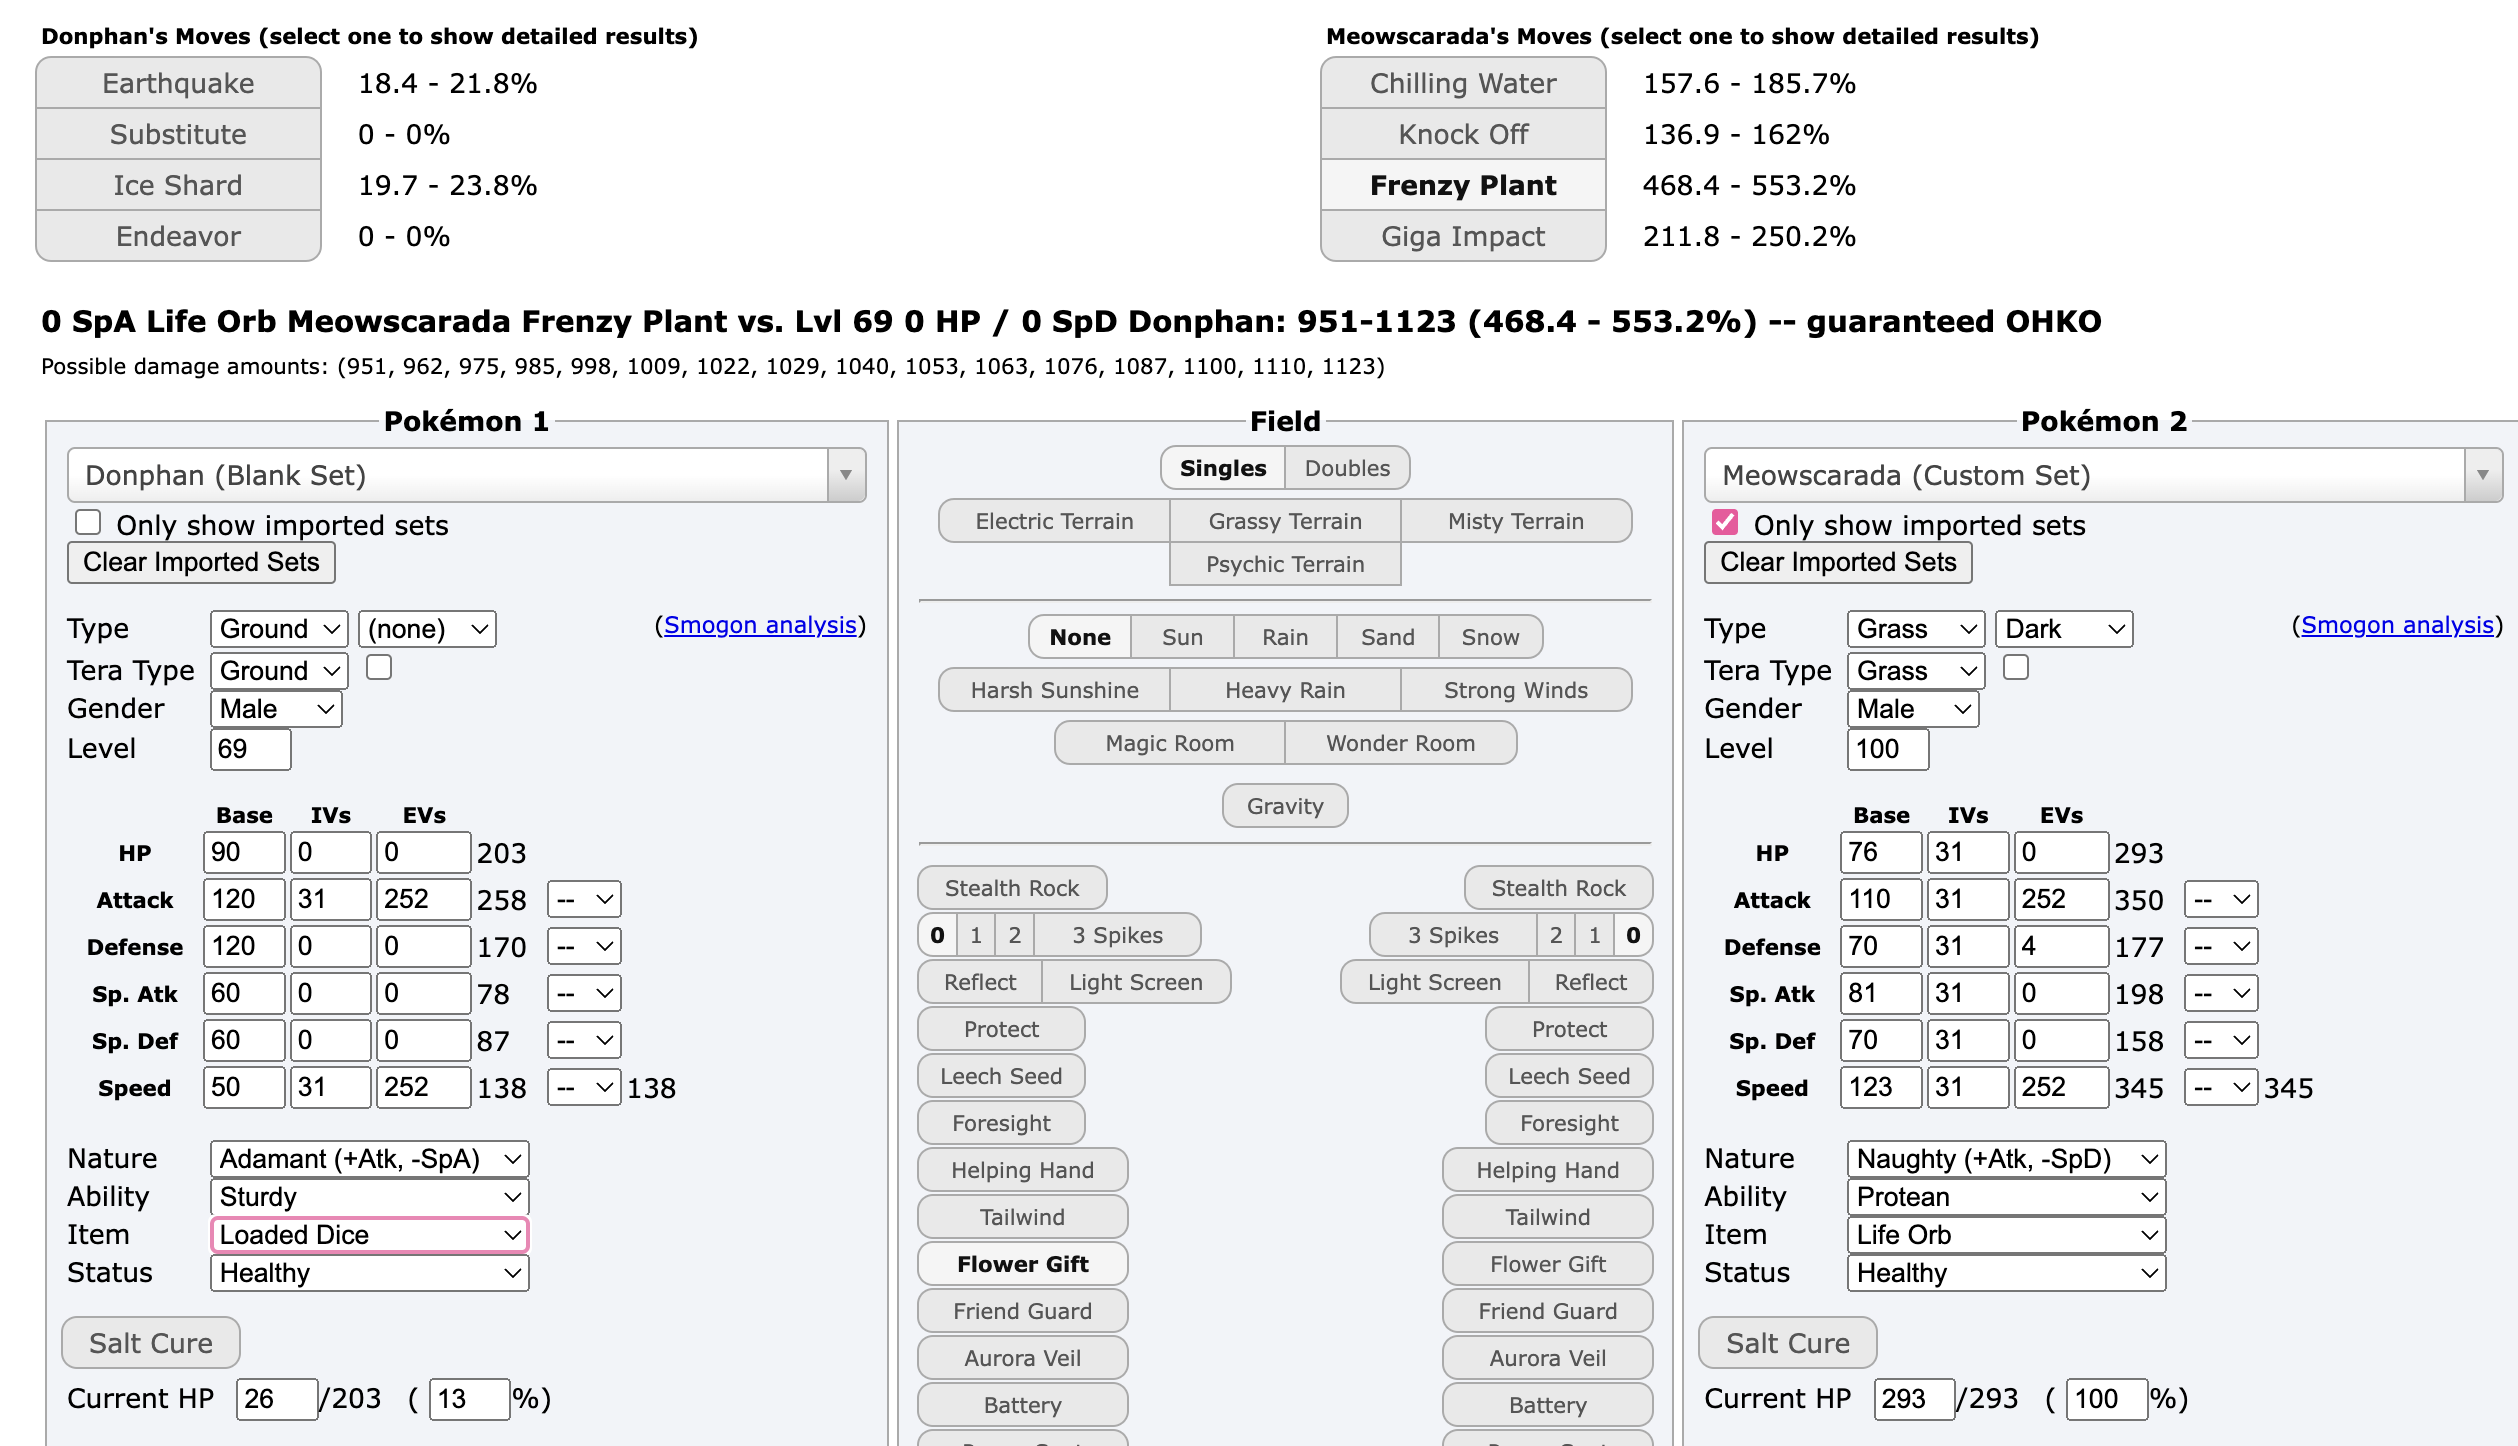Switch field format to Doubles
The width and height of the screenshot is (2518, 1446).
pos(1347,468)
